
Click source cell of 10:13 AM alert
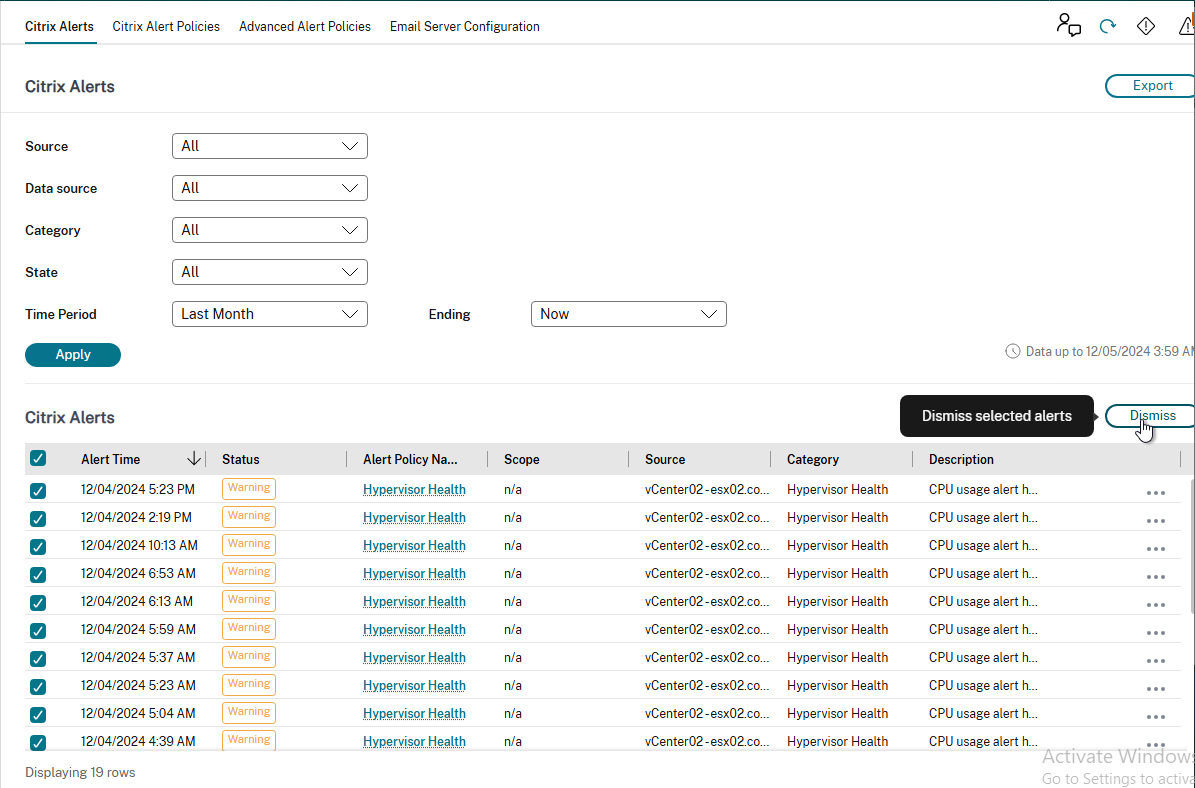(x=706, y=546)
